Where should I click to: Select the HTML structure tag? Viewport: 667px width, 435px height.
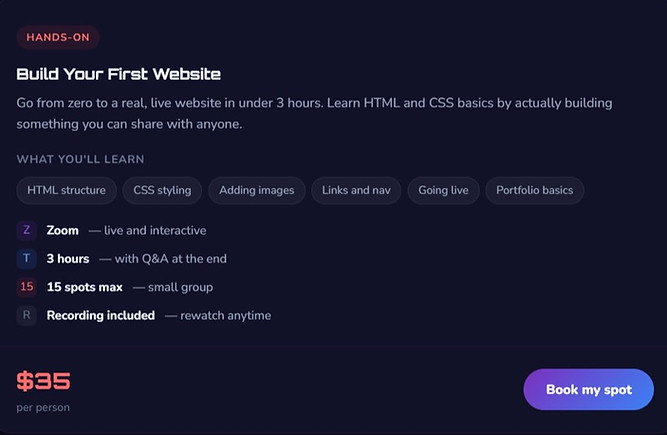click(x=66, y=190)
